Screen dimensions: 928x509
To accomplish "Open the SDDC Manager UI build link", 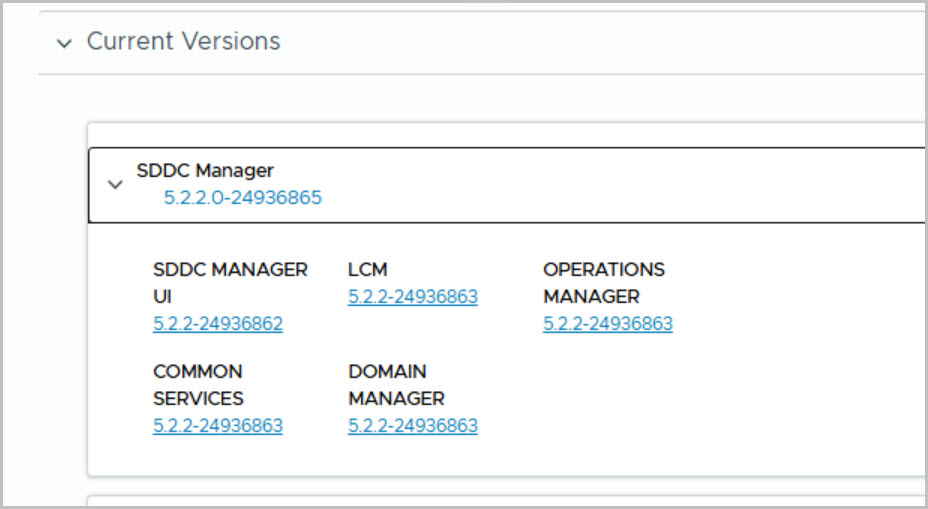I will (218, 324).
